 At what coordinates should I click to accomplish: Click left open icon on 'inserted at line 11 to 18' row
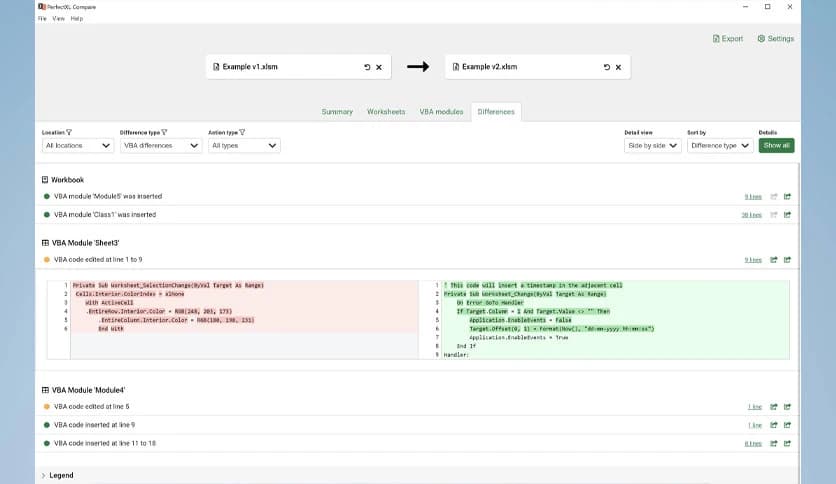774,443
